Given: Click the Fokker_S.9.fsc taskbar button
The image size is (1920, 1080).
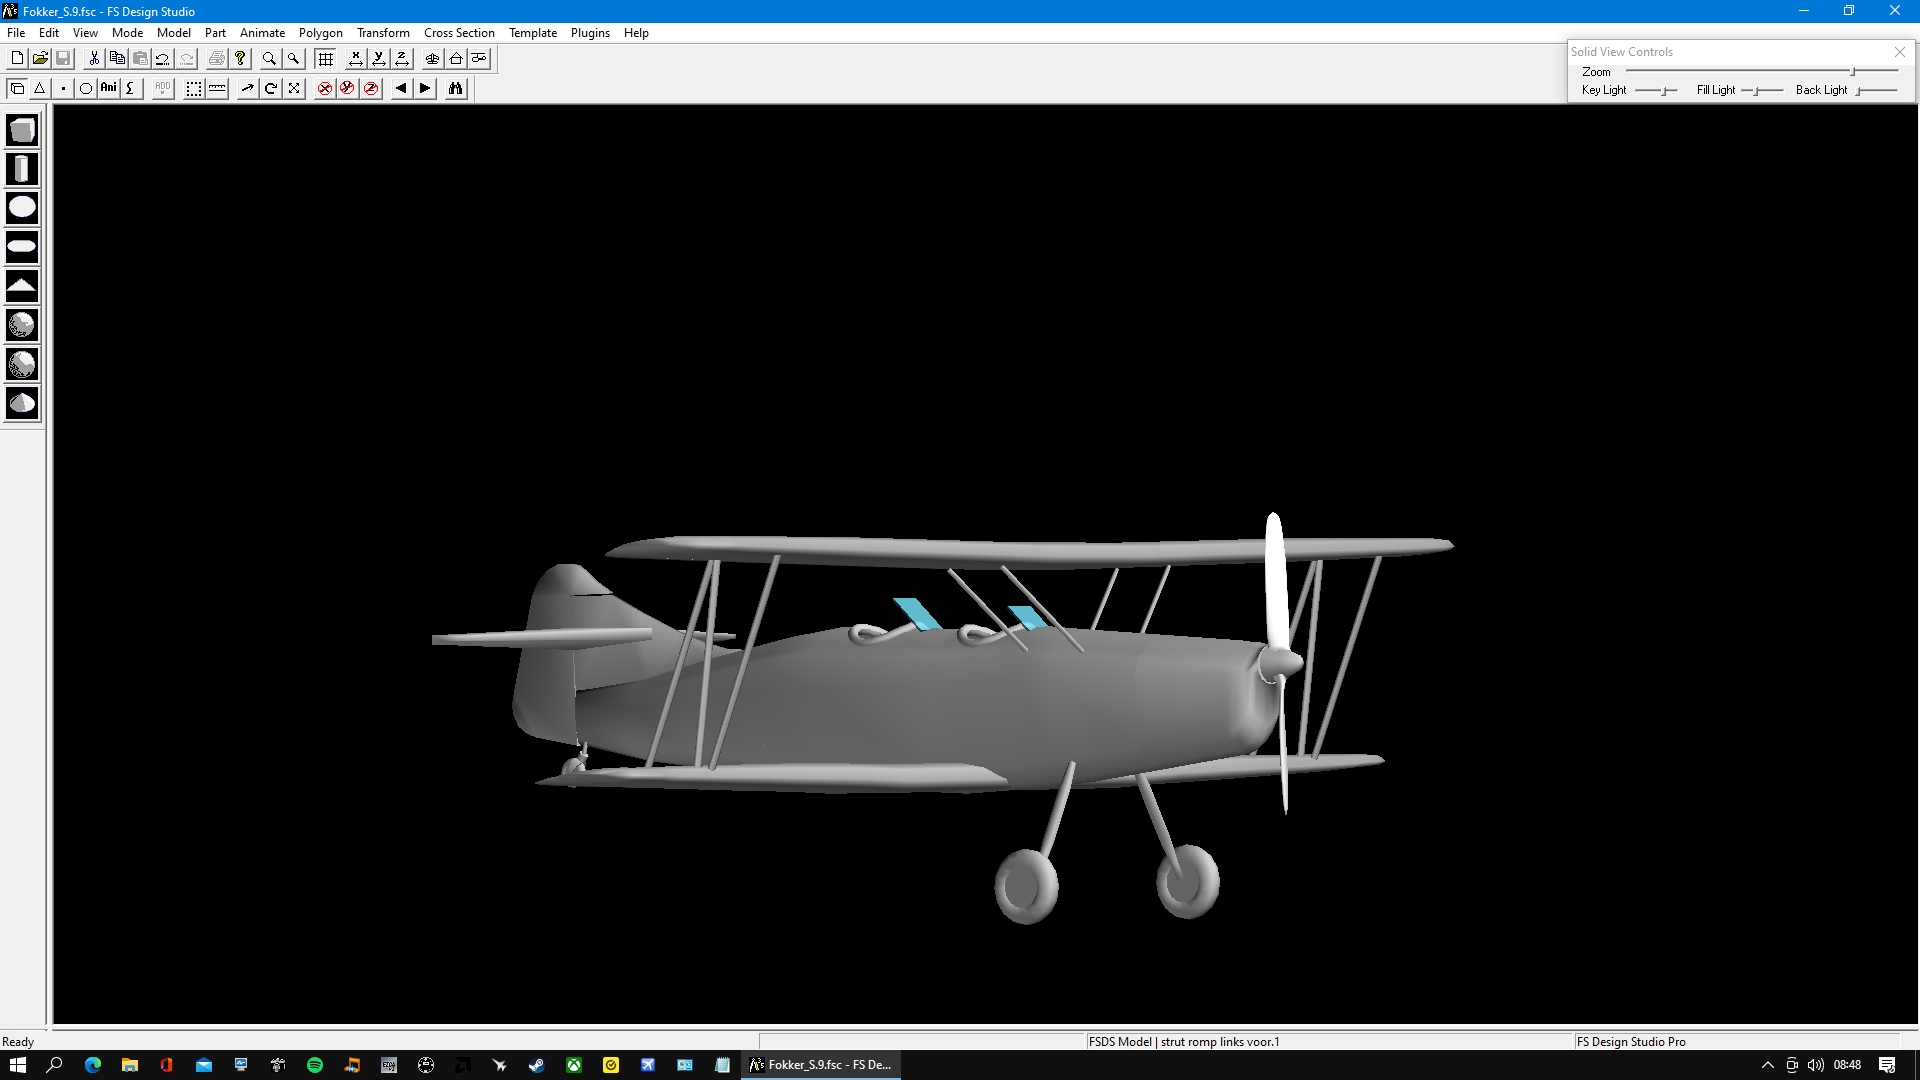Looking at the screenshot, I should point(821,1065).
